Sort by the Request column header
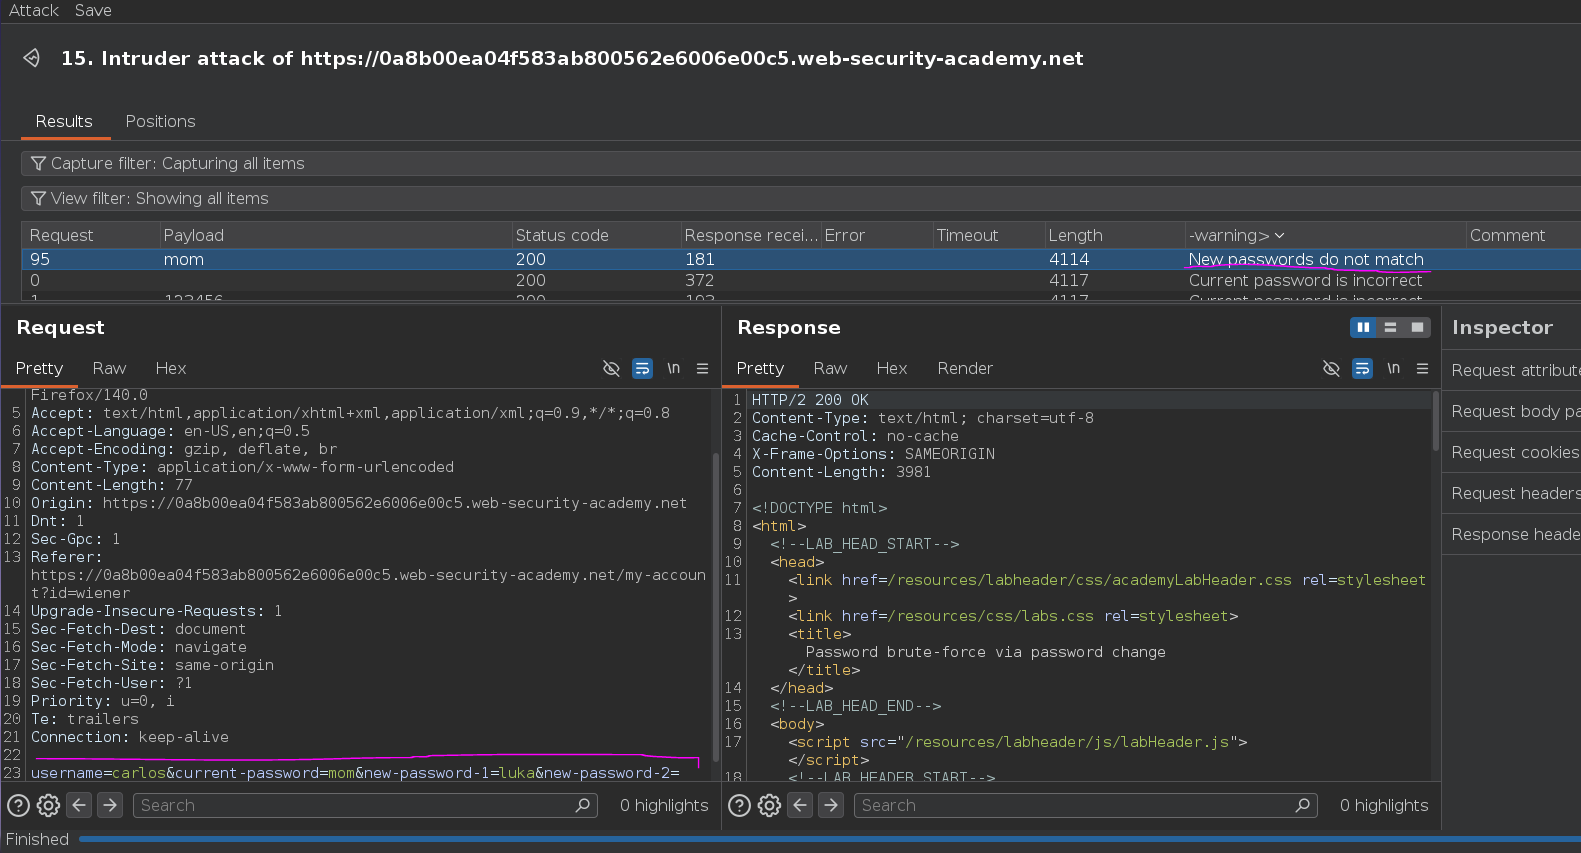 (91, 235)
